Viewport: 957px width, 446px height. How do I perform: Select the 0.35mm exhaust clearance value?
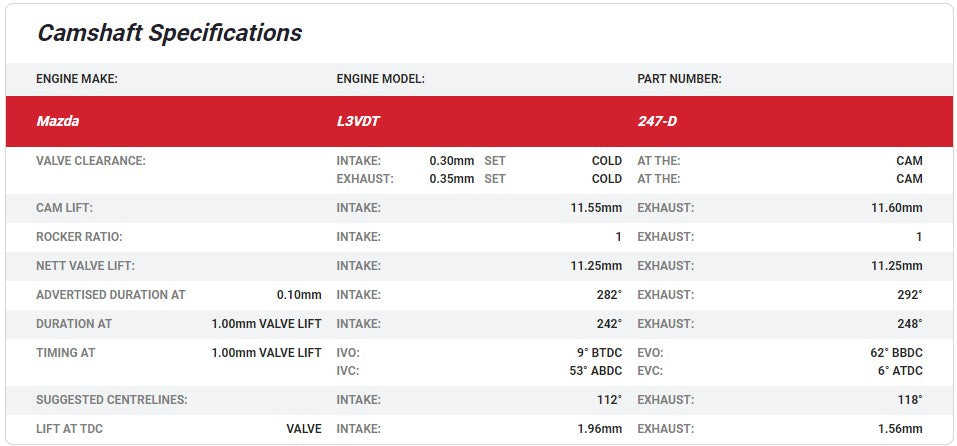452,179
